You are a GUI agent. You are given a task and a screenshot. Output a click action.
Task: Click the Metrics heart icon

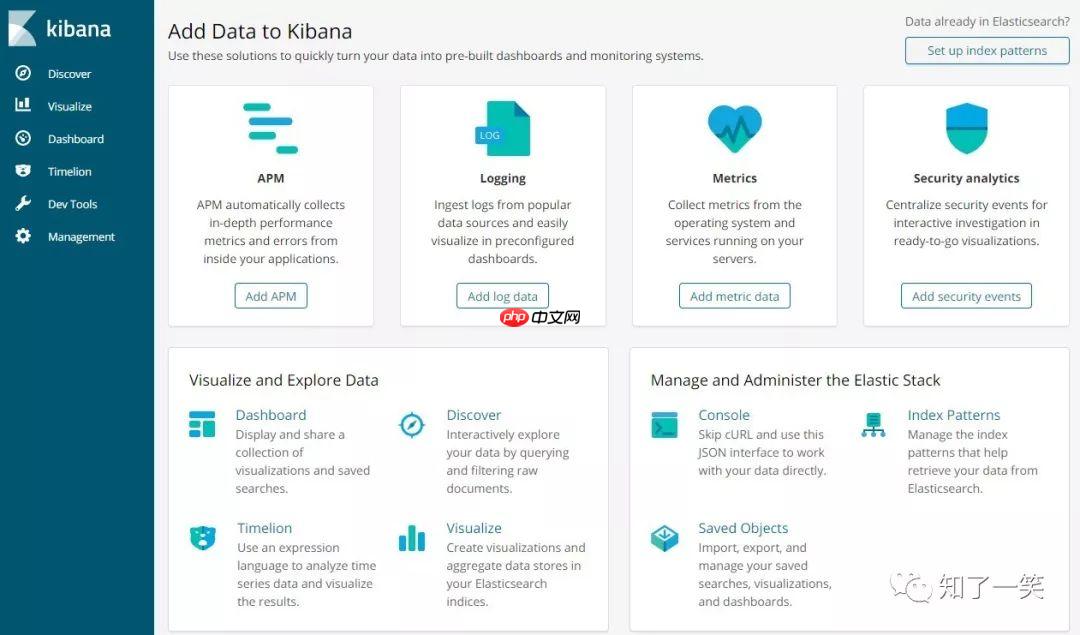point(734,128)
